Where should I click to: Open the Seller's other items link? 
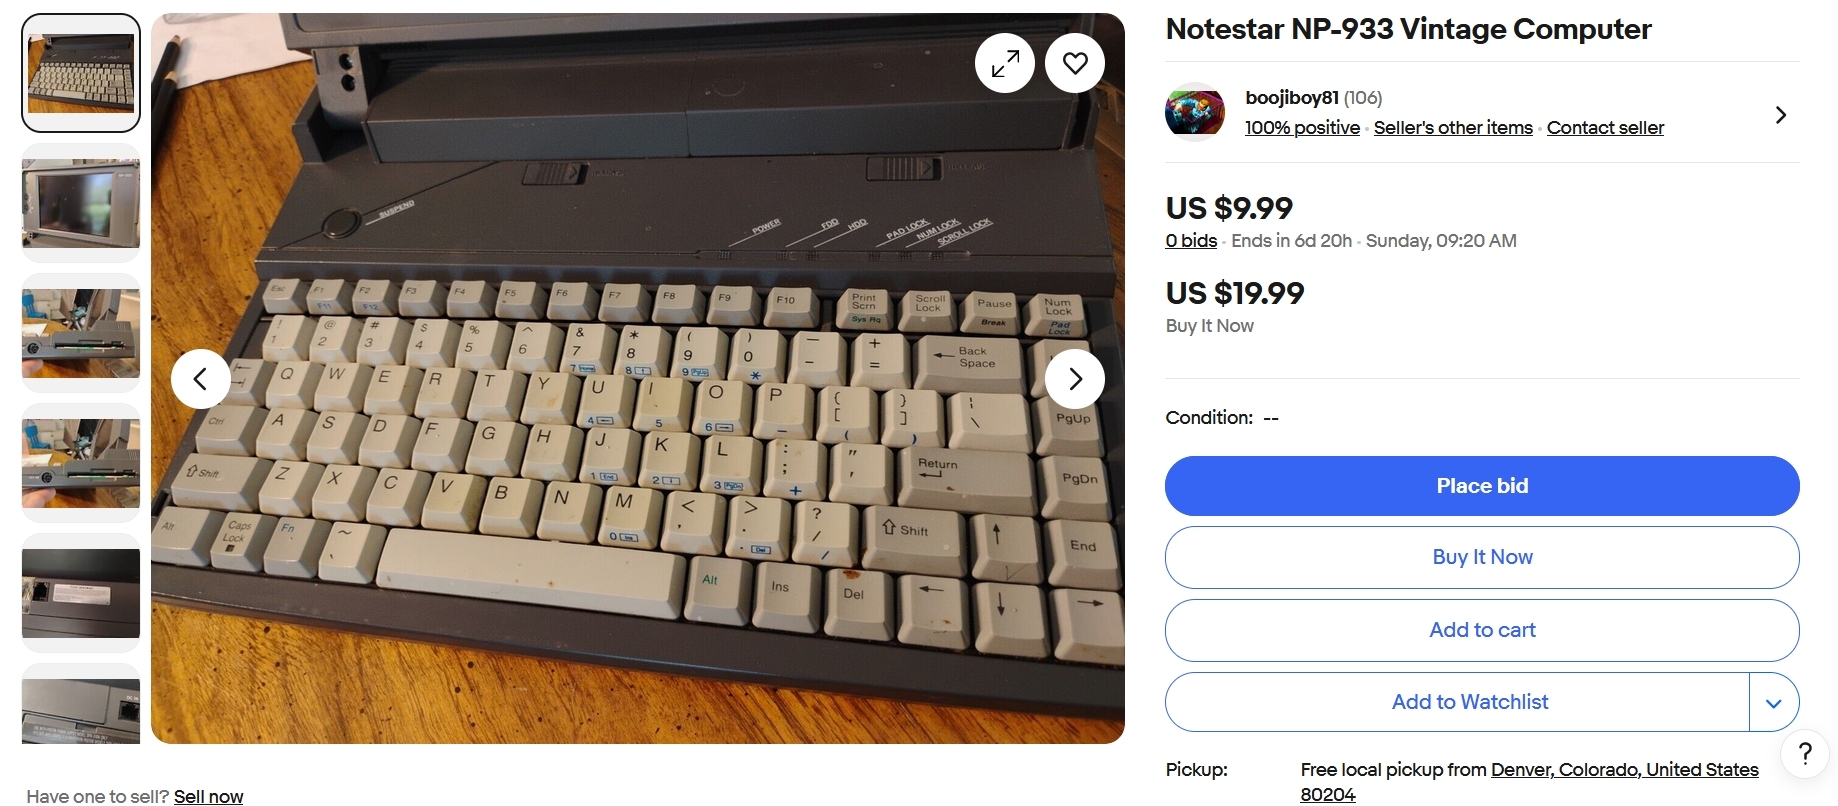point(1453,128)
